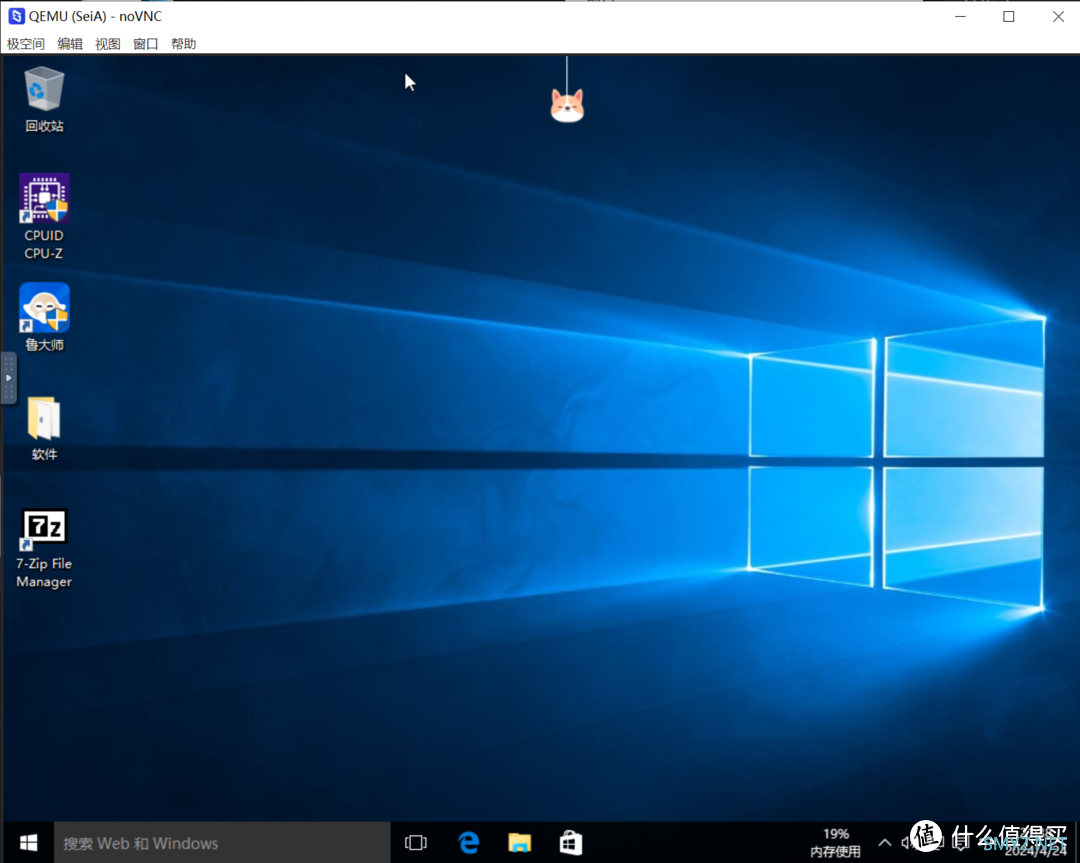This screenshot has height=863, width=1080.
Task: Show hidden system tray icons
Action: coord(884,842)
